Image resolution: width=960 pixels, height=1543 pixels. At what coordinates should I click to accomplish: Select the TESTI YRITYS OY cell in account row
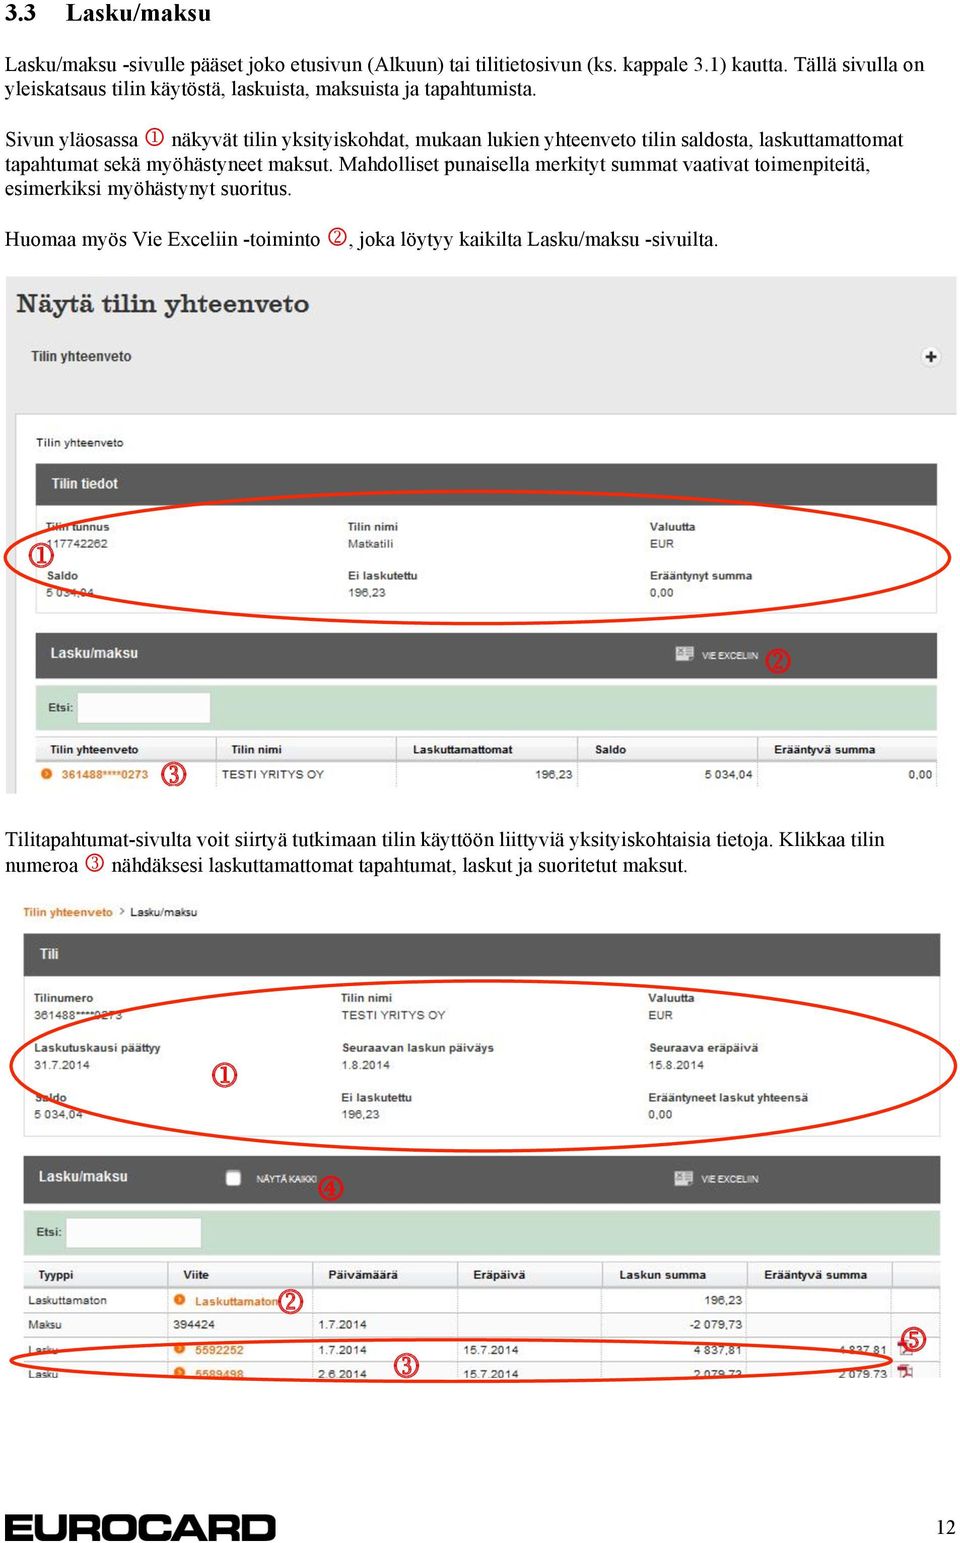[273, 774]
